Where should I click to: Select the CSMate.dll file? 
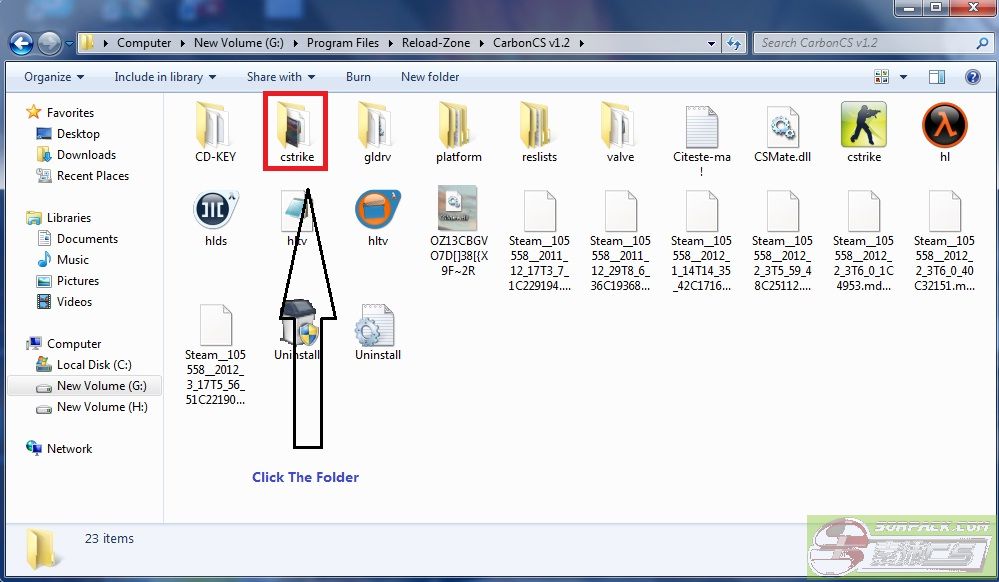tap(782, 128)
